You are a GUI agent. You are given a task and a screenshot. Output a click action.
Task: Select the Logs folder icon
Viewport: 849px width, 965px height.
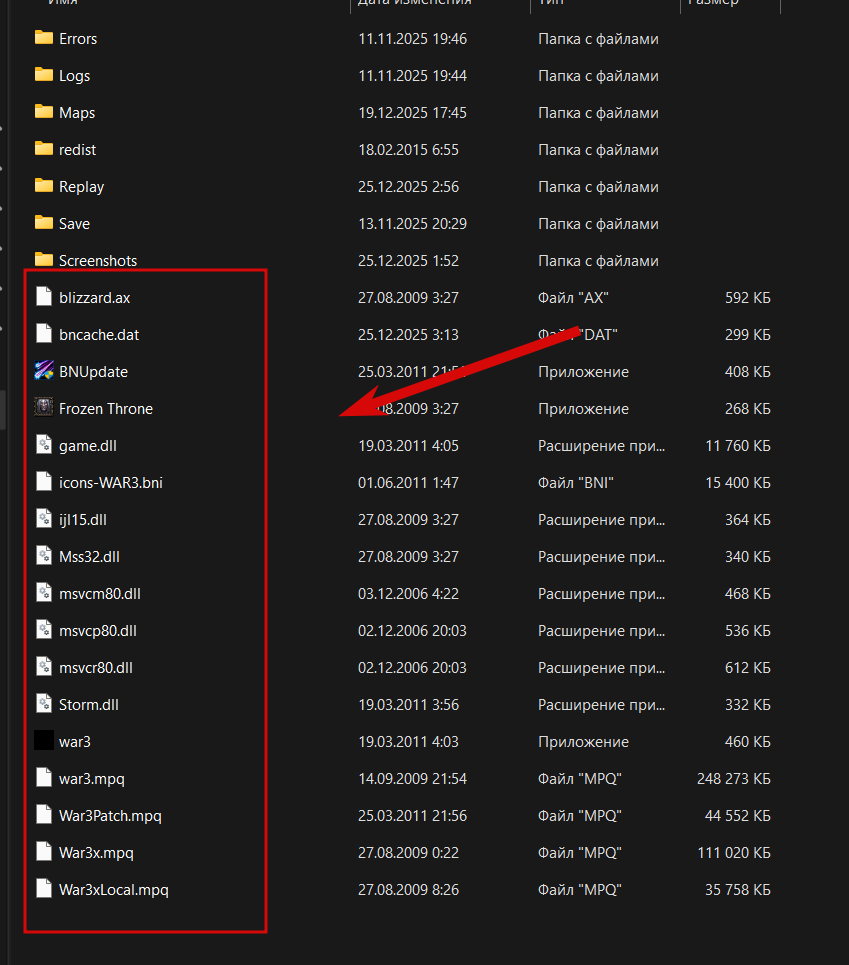(x=44, y=75)
